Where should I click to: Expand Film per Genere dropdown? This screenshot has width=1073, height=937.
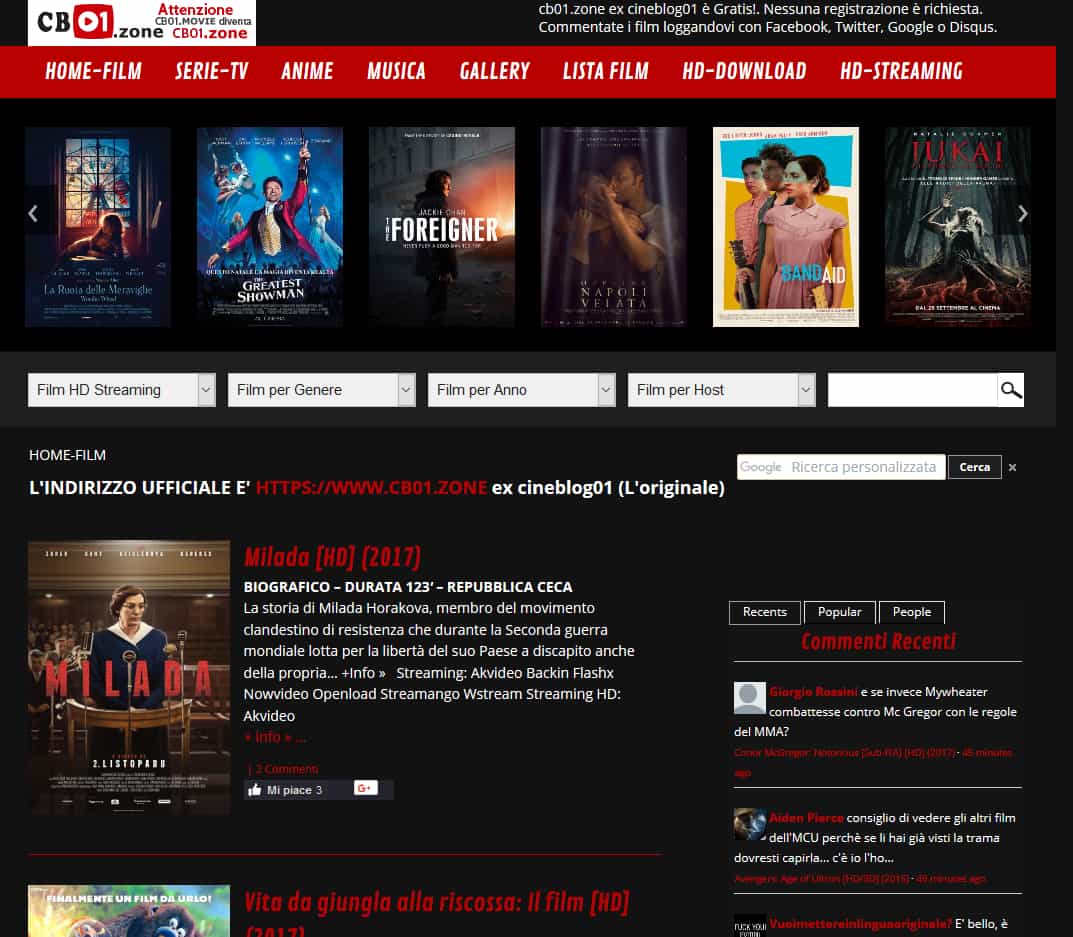pos(322,390)
